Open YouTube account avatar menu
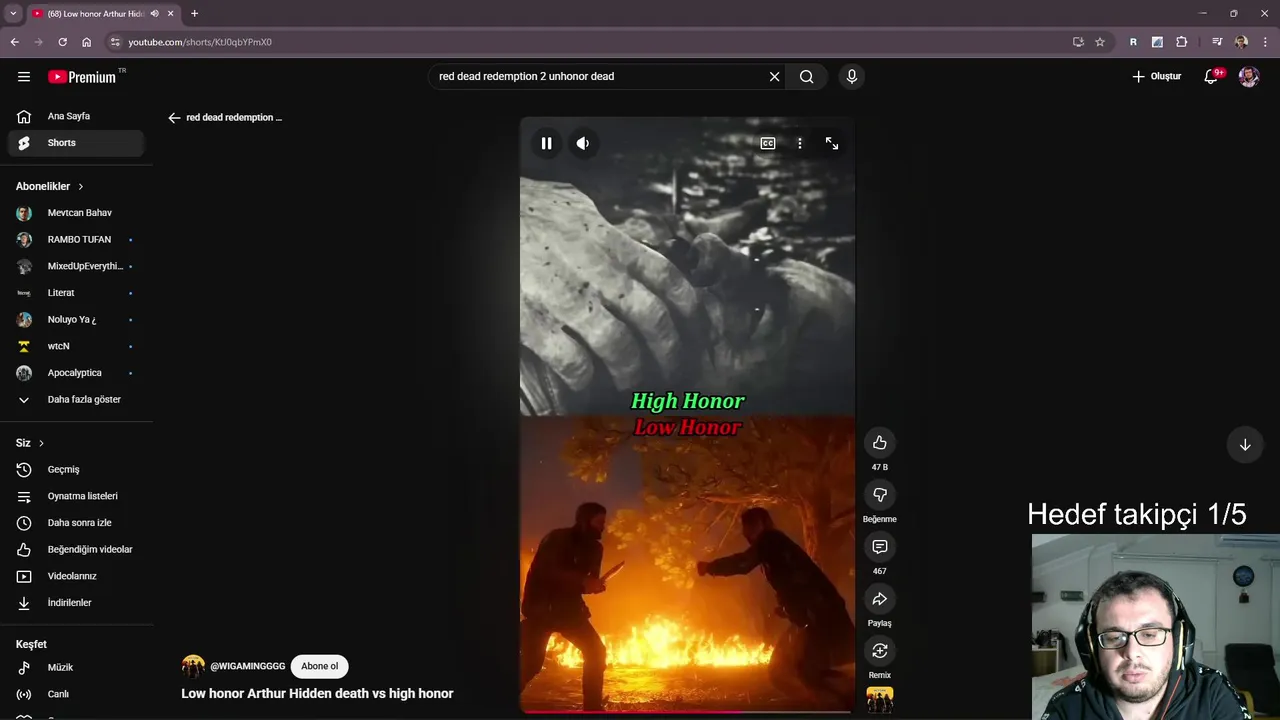 1248,76
